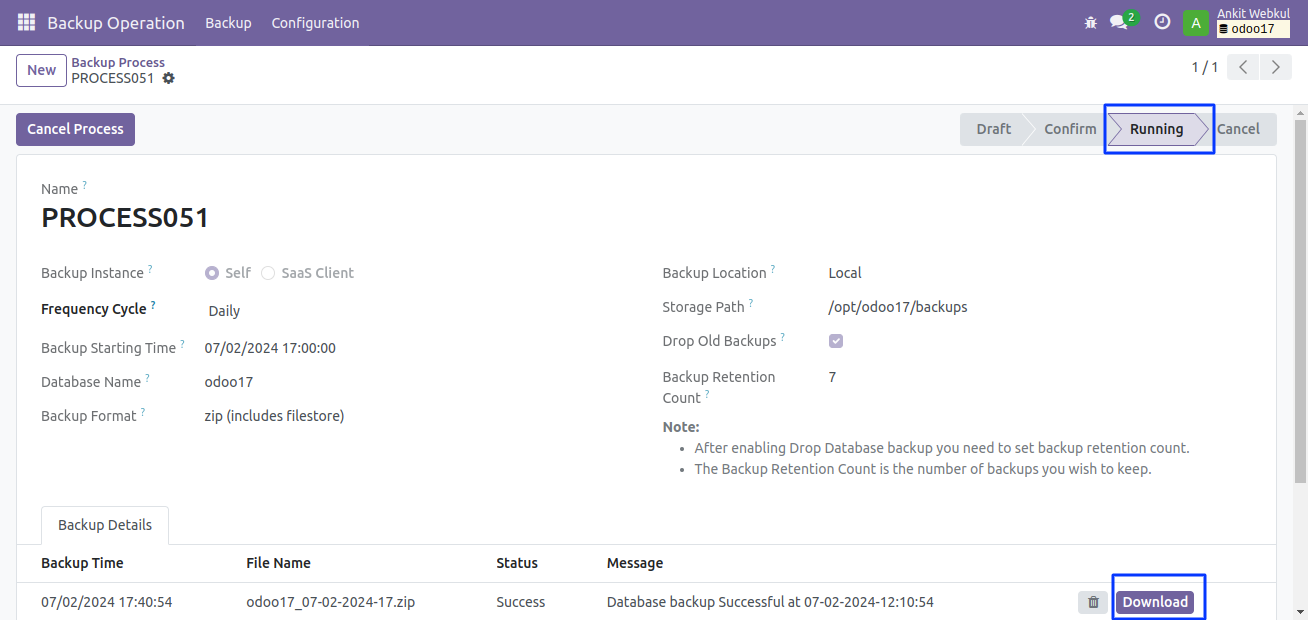The image size is (1308, 620).
Task: Toggle the Drop Old Backups checkbox
Action: click(x=836, y=341)
